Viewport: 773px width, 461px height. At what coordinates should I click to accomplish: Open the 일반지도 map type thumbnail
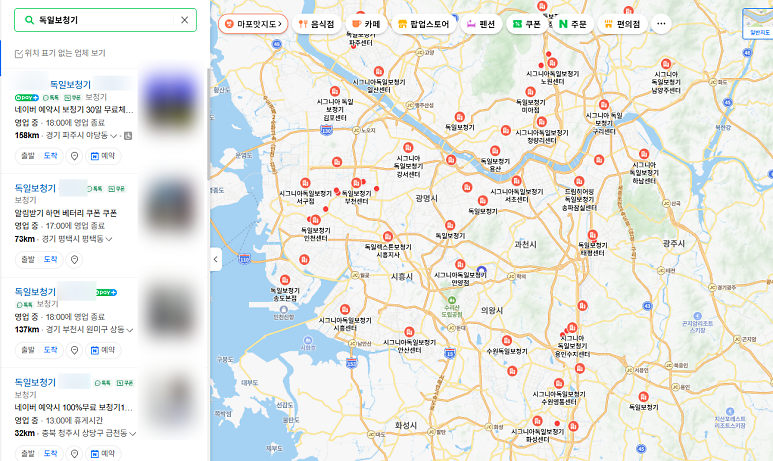tap(758, 23)
